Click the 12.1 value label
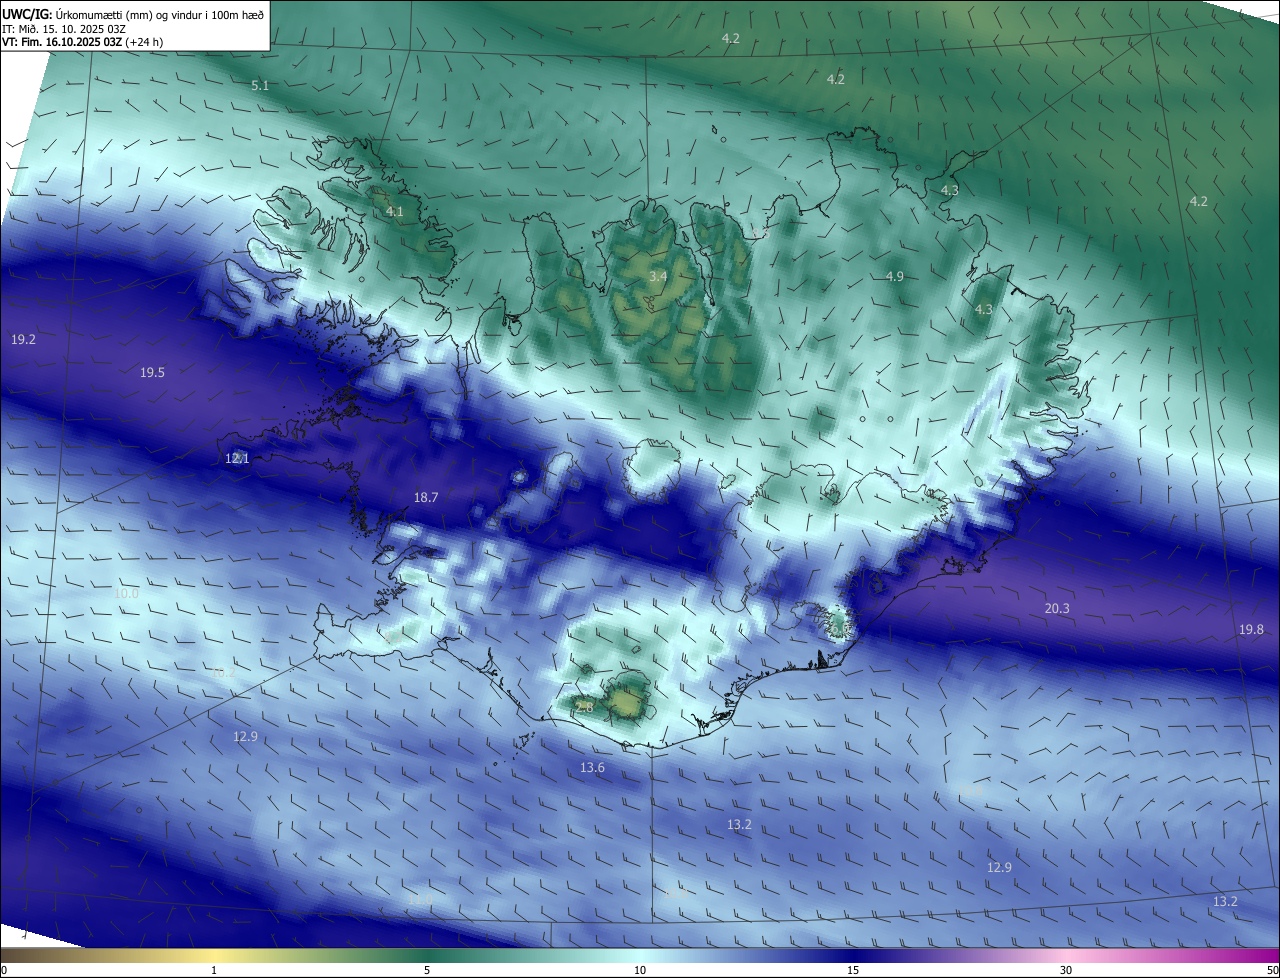 coord(237,458)
